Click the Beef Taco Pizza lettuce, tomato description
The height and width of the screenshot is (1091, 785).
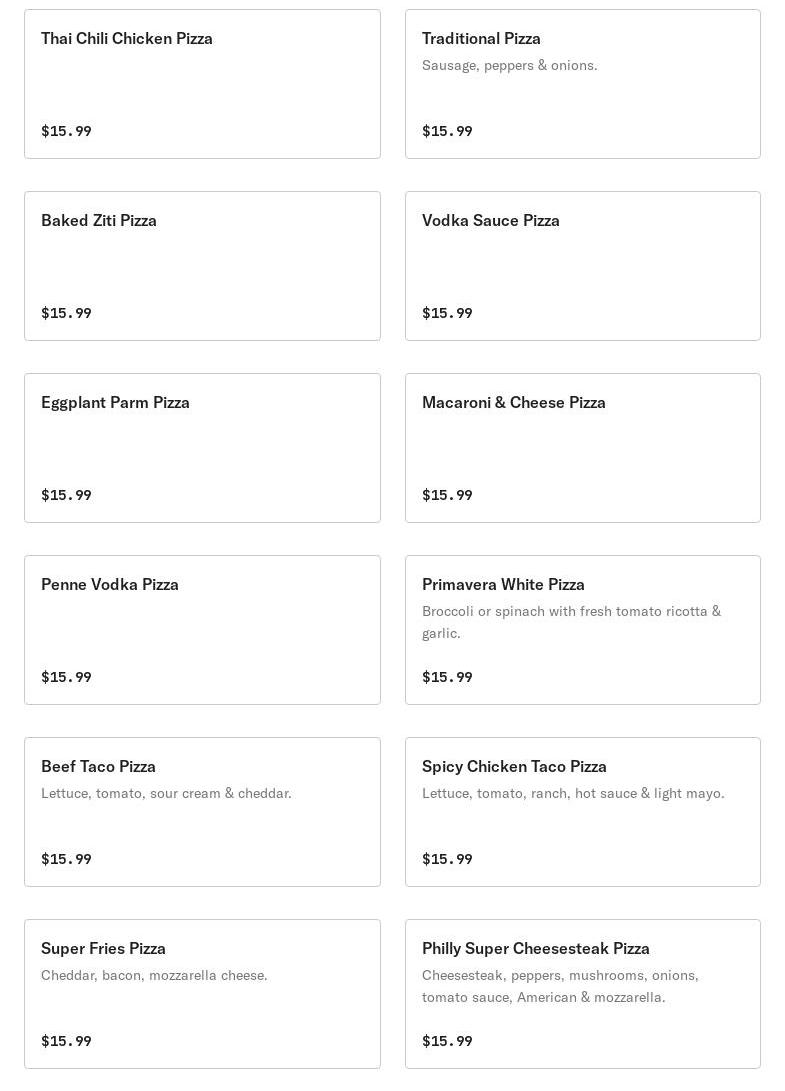[166, 793]
